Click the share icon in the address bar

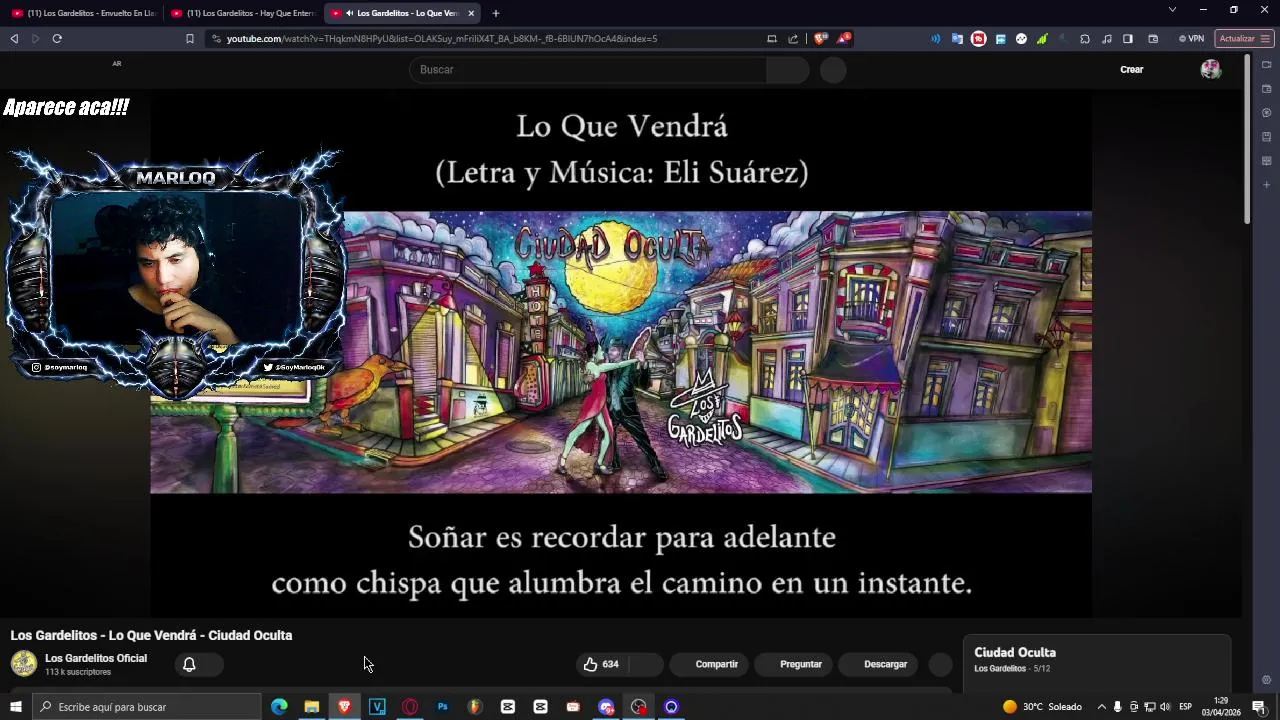tap(793, 39)
